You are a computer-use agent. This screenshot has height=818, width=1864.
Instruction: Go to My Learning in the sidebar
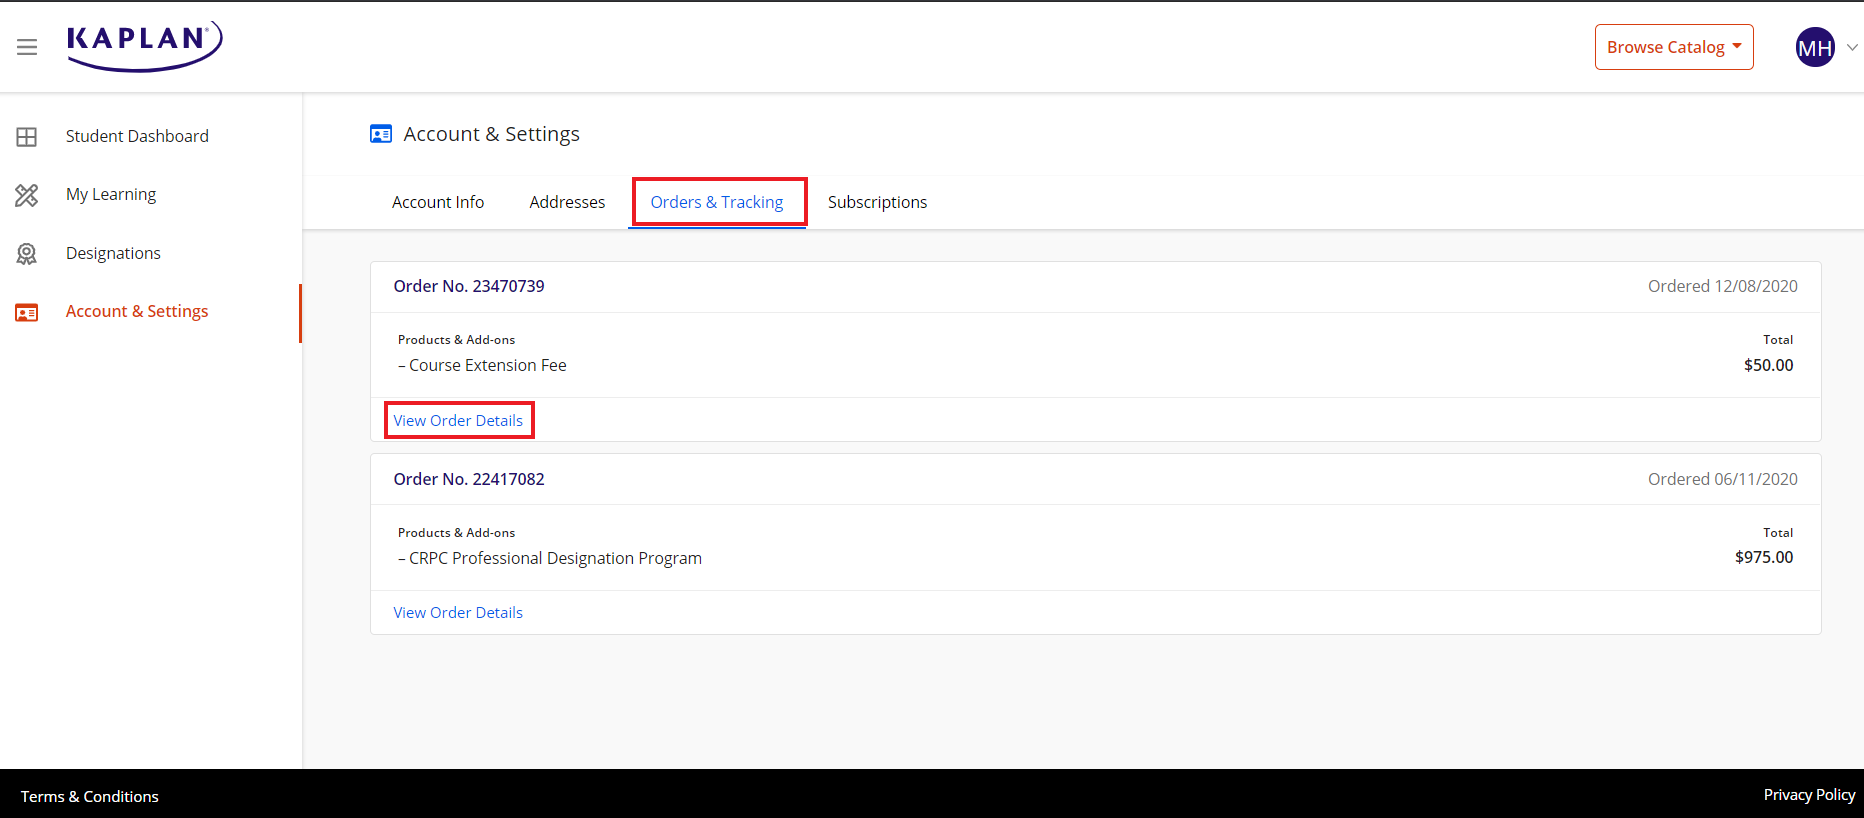point(111,194)
